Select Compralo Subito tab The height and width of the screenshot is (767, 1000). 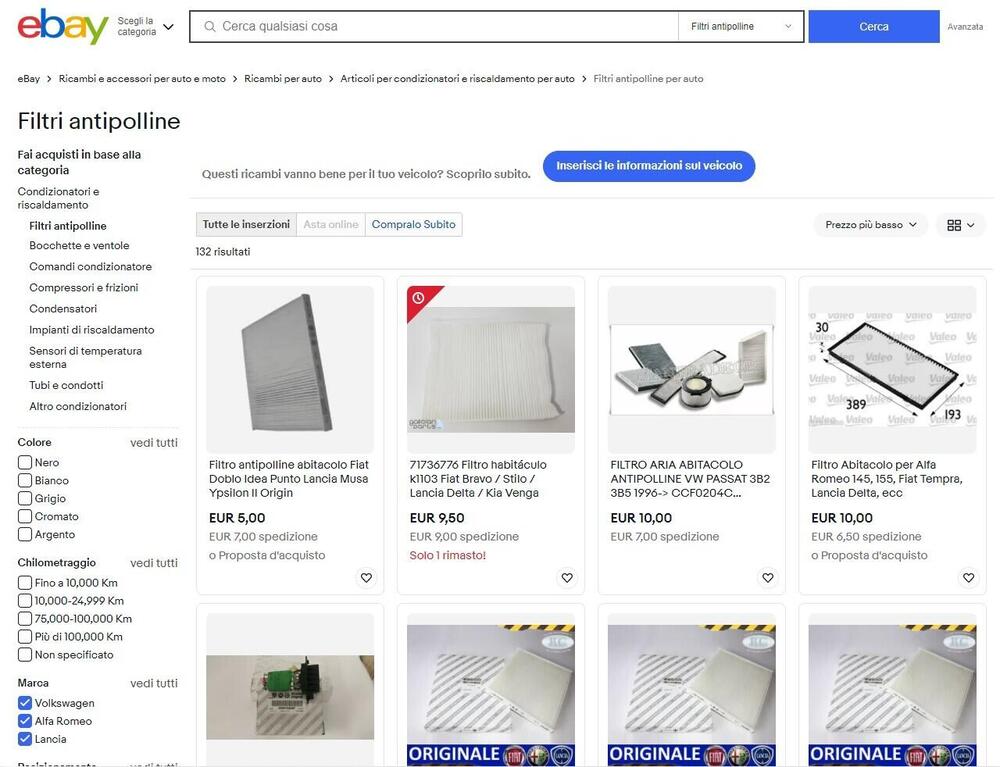click(x=413, y=224)
